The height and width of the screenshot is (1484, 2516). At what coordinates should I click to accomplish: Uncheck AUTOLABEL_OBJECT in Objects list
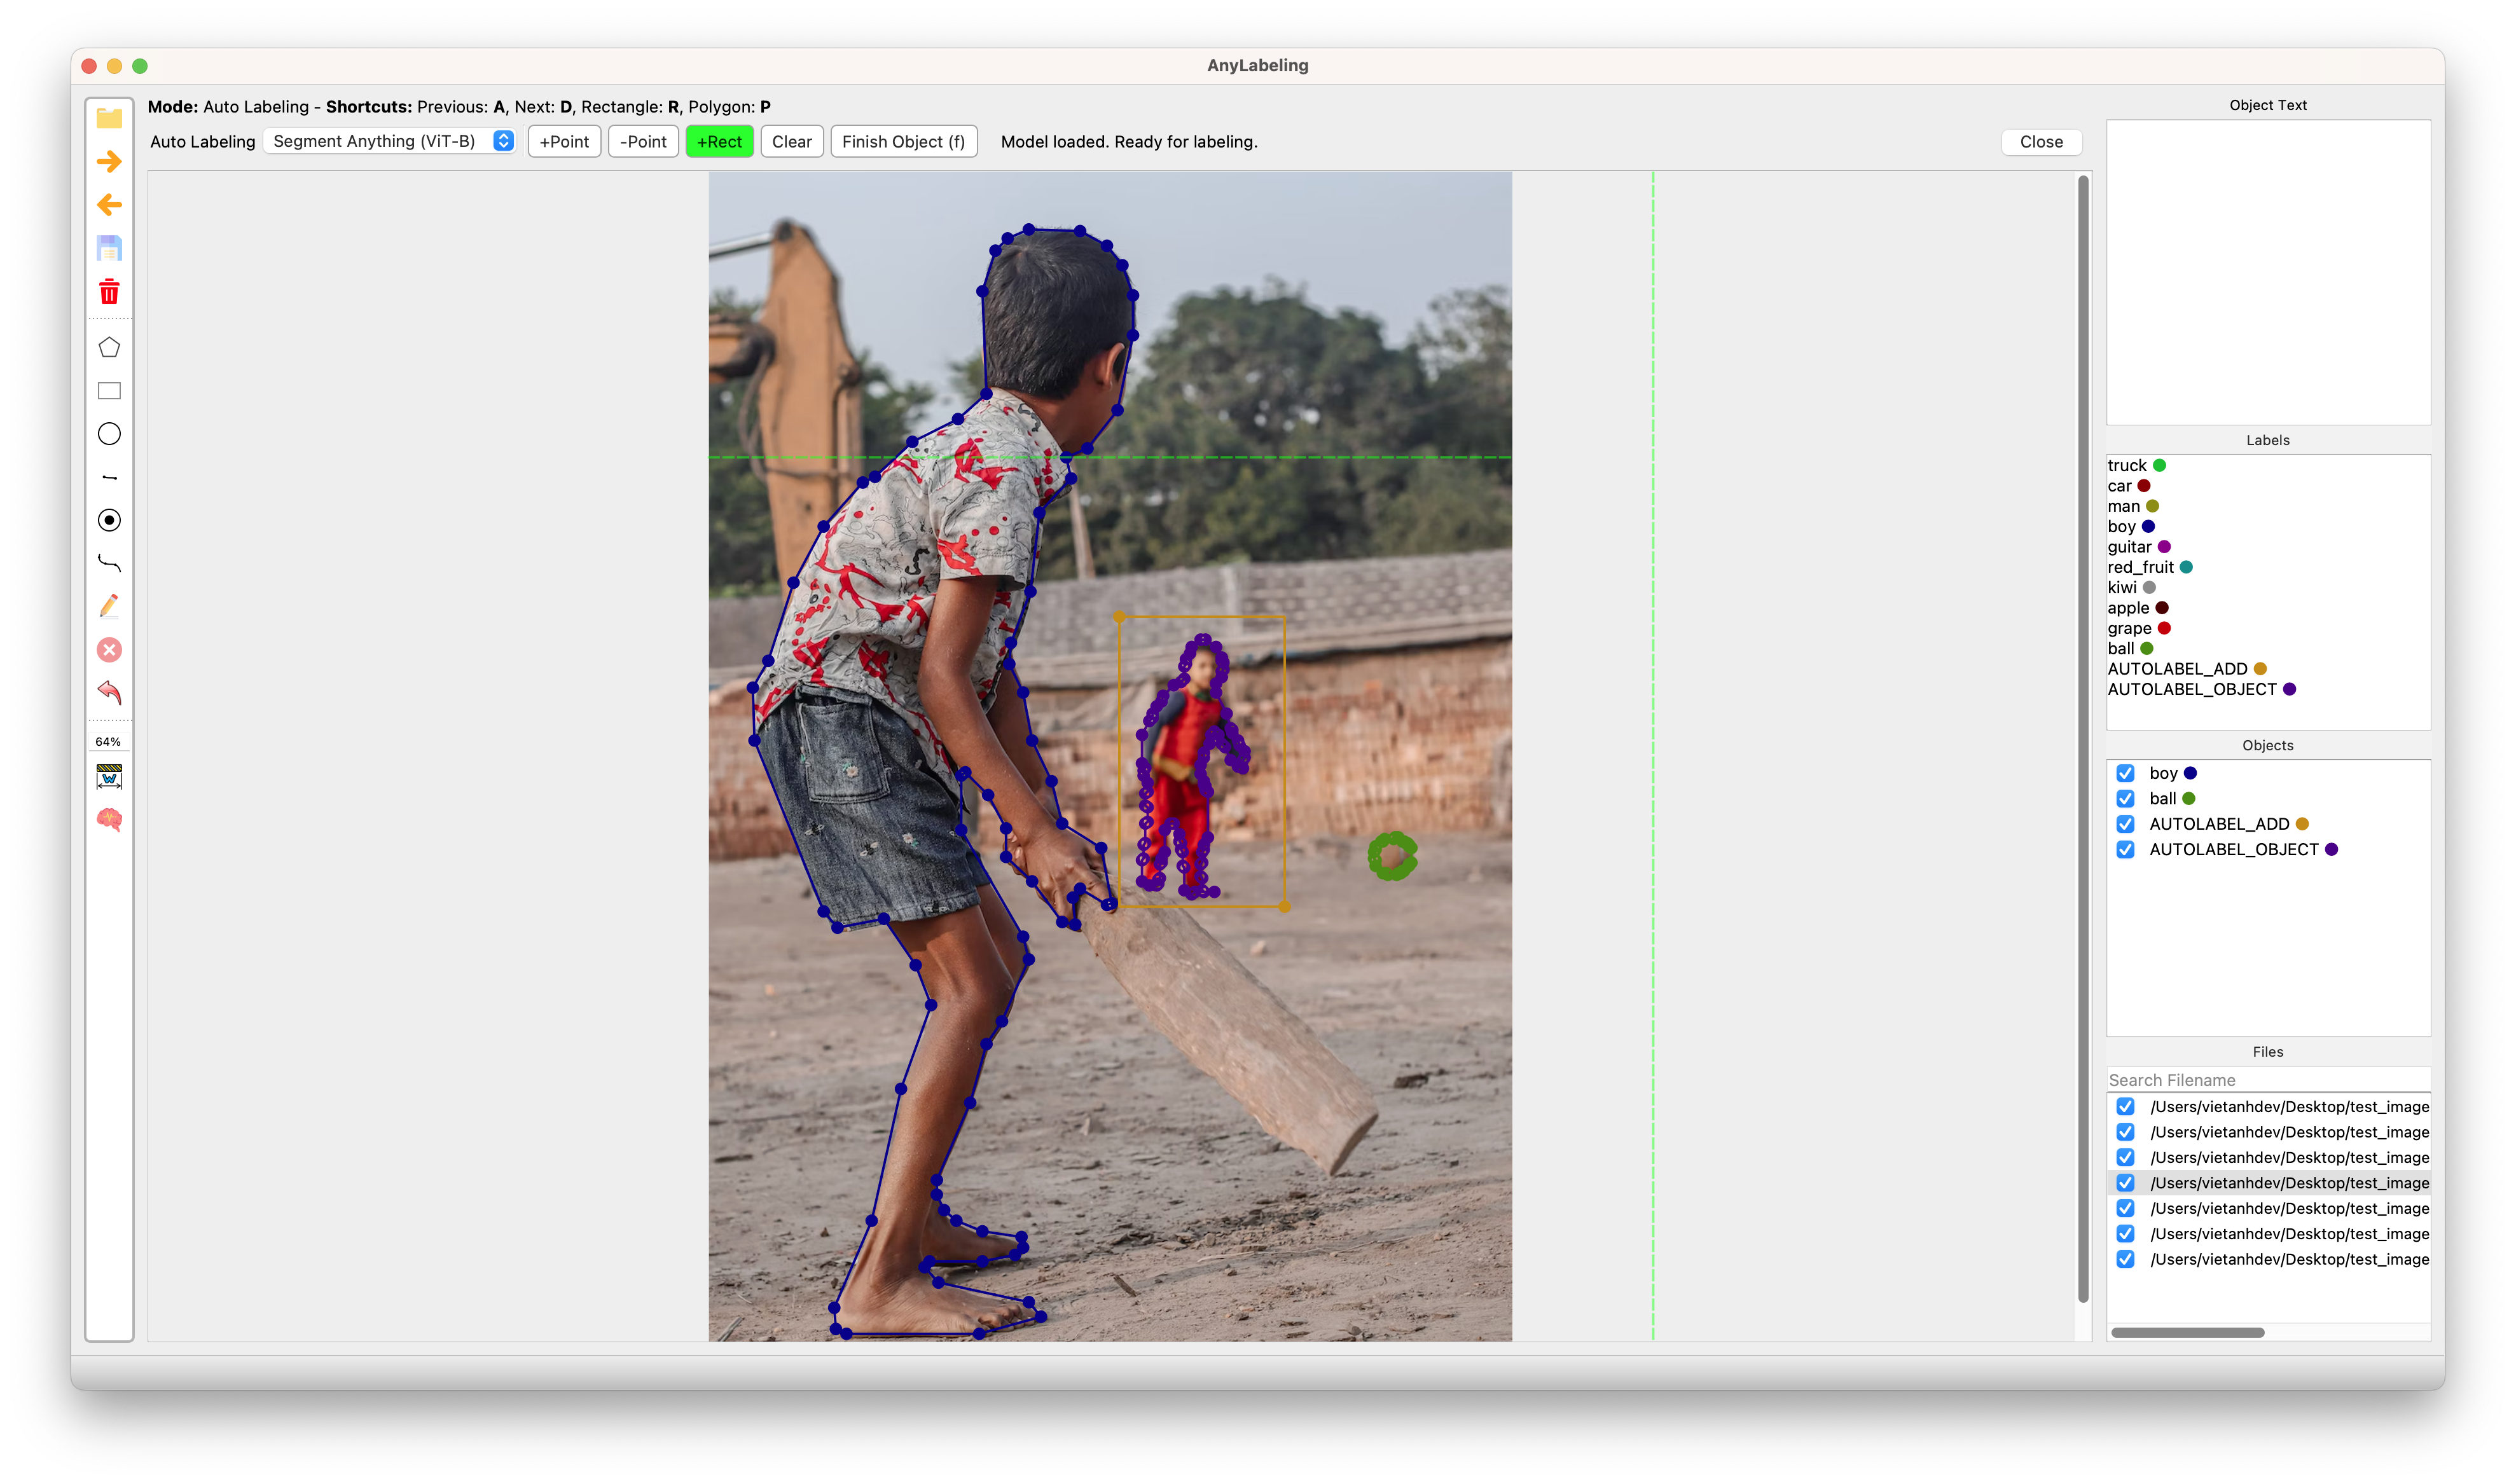tap(2125, 849)
